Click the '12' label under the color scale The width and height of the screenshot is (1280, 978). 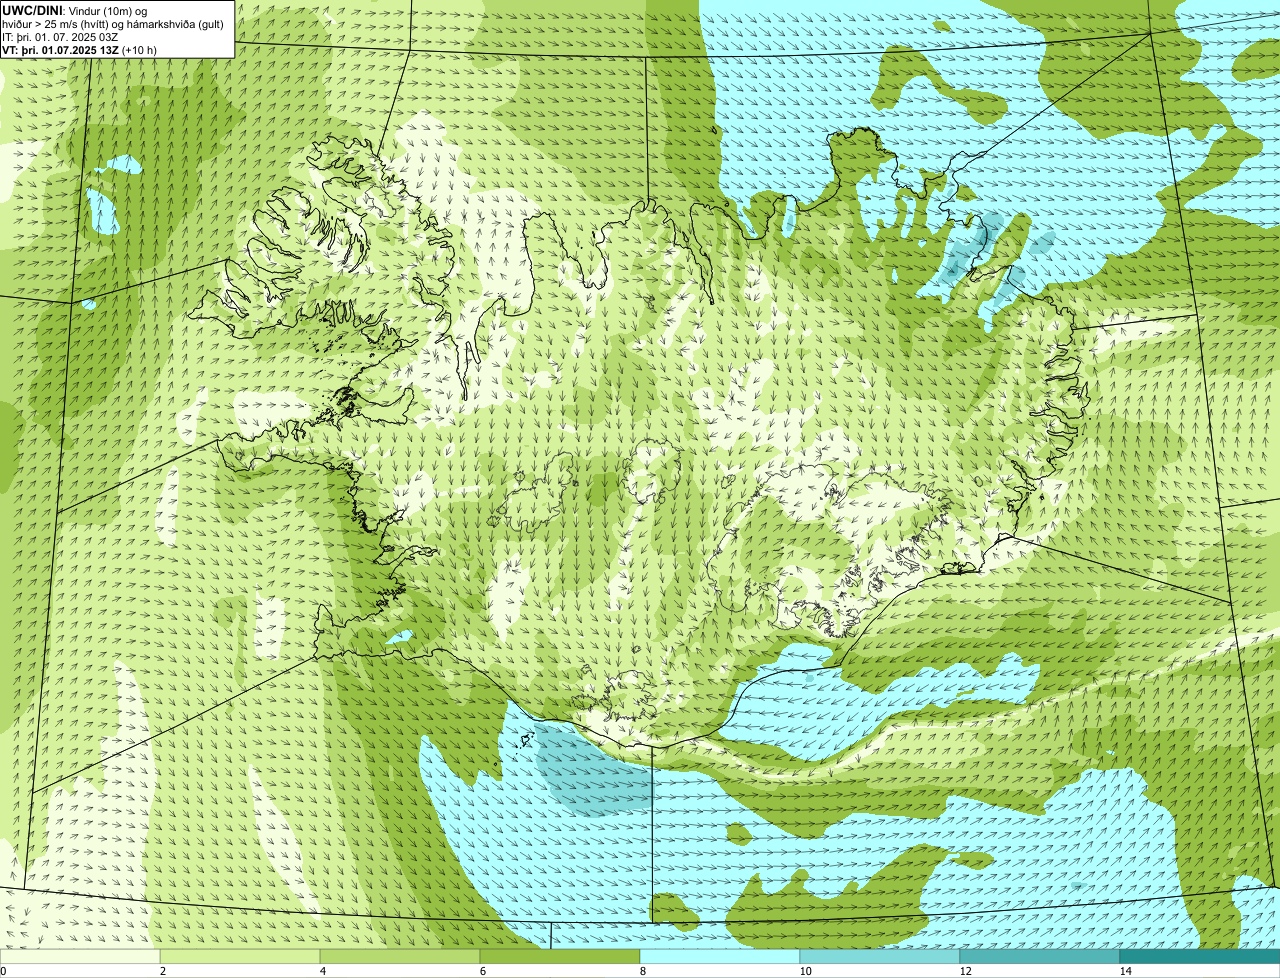[x=965, y=971]
